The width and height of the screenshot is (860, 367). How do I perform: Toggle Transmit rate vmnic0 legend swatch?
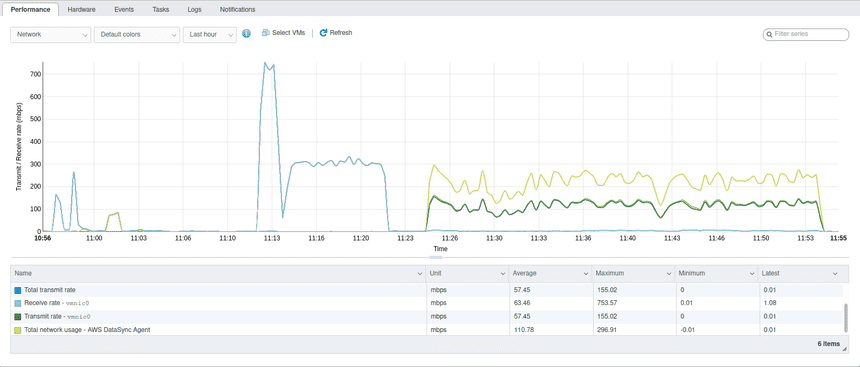point(18,317)
